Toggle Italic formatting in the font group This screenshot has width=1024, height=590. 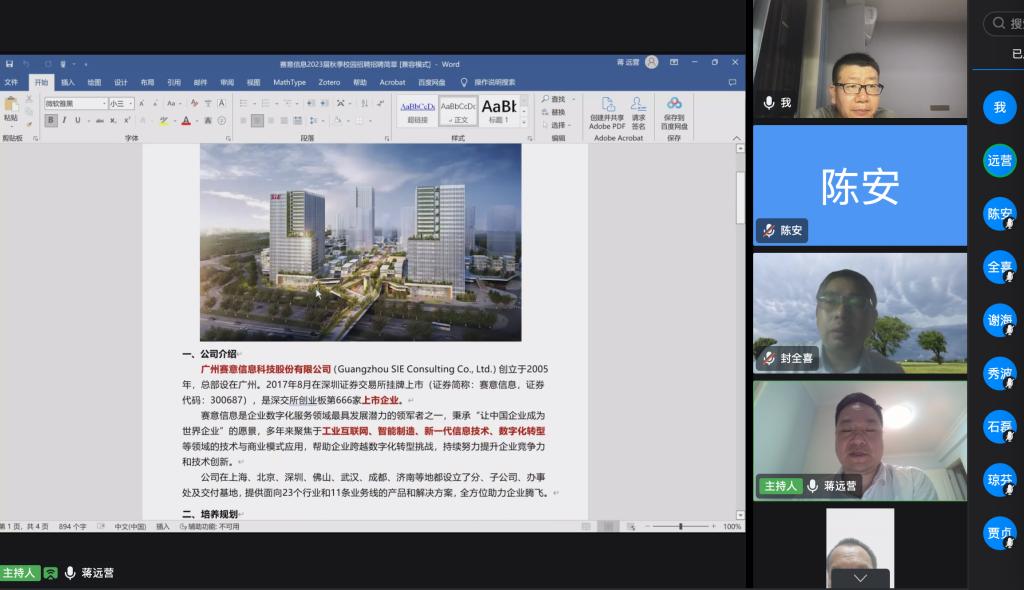click(64, 120)
